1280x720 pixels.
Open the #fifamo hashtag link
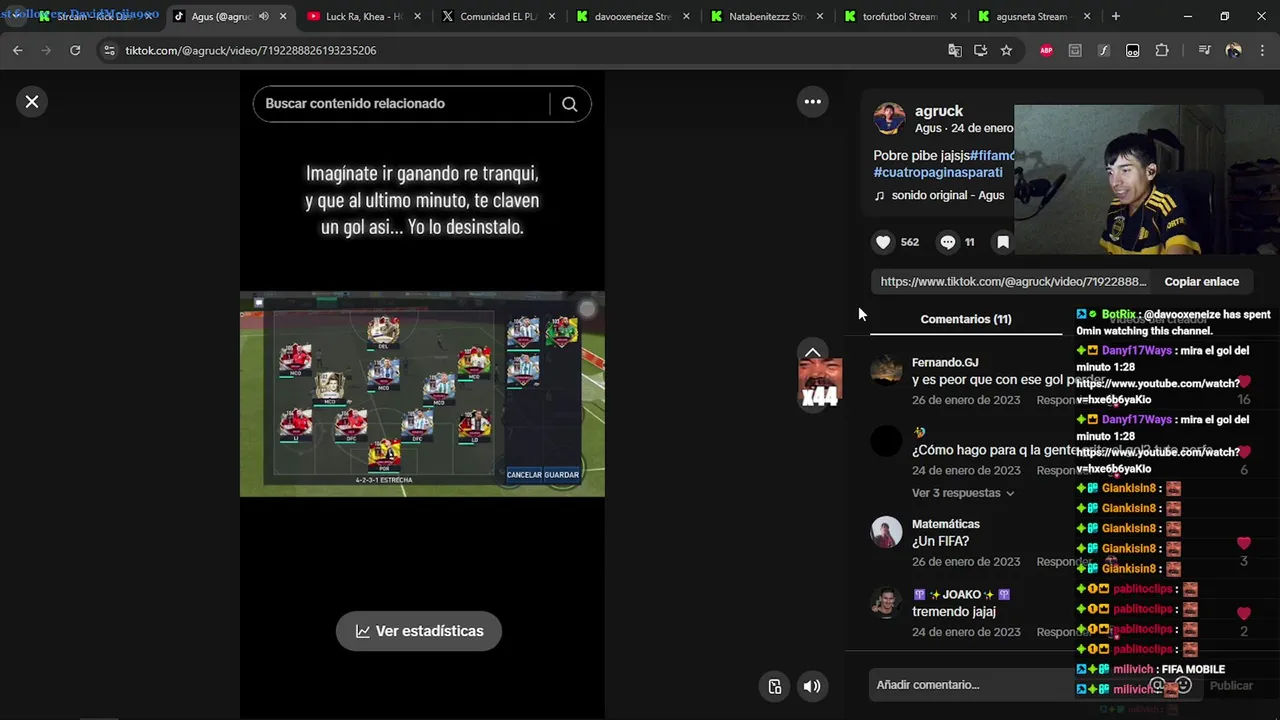[992, 156]
